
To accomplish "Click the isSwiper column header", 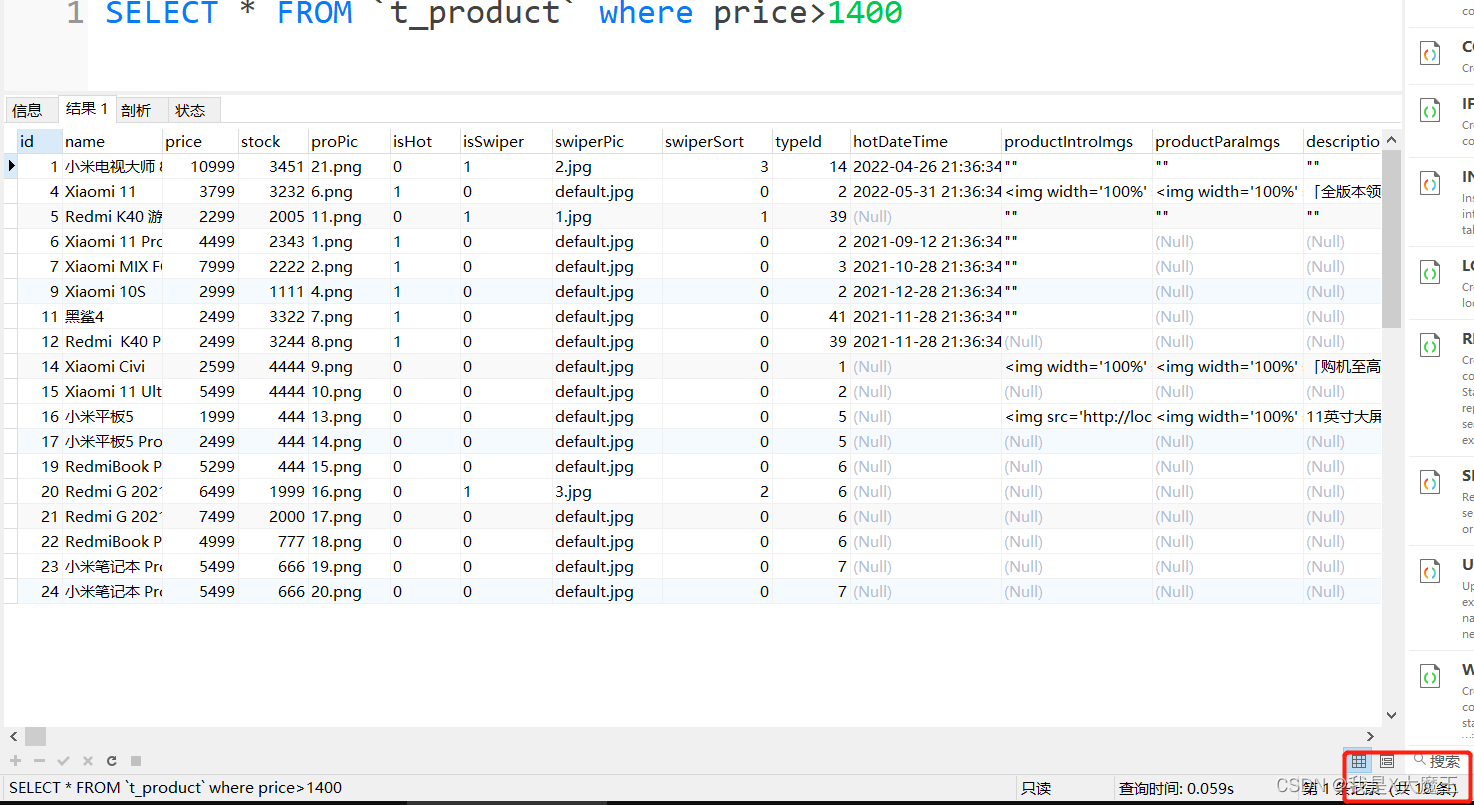I will coord(506,141).
